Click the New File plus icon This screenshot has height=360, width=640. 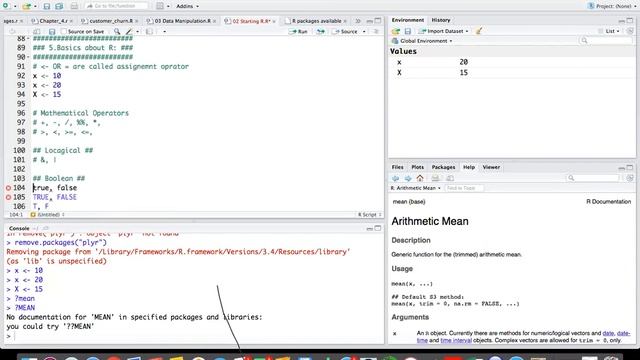click(x=6, y=6)
